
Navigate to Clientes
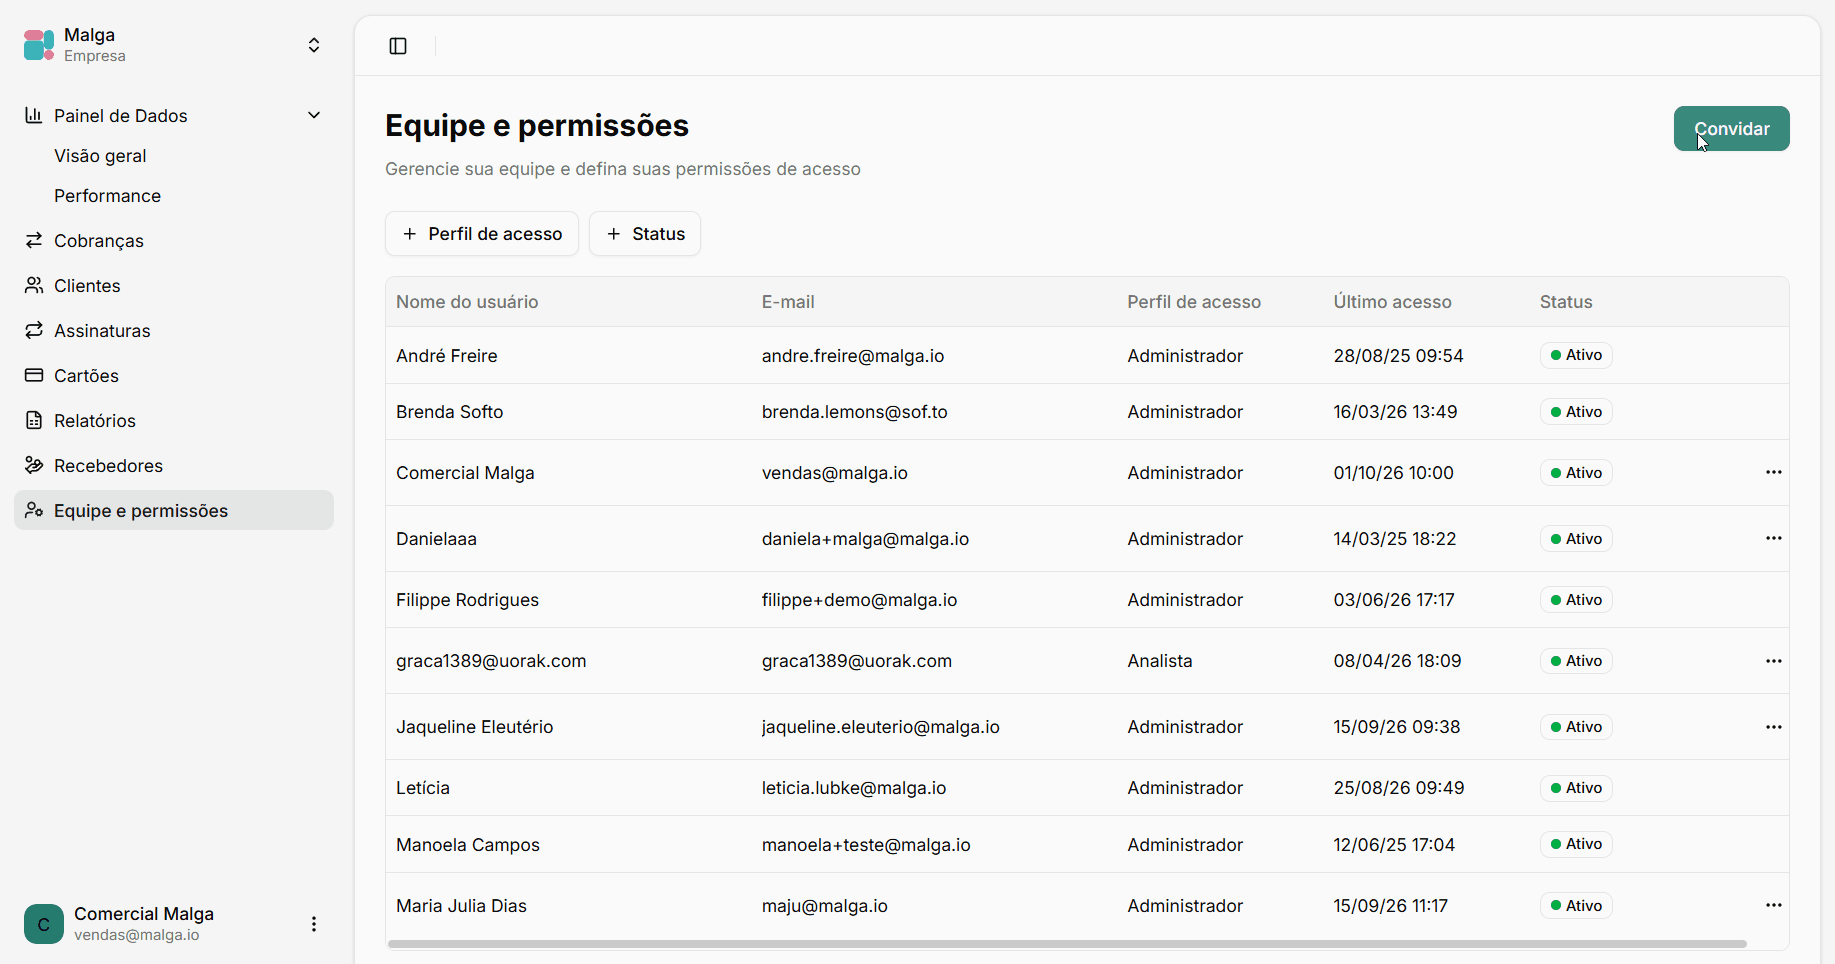(x=87, y=286)
